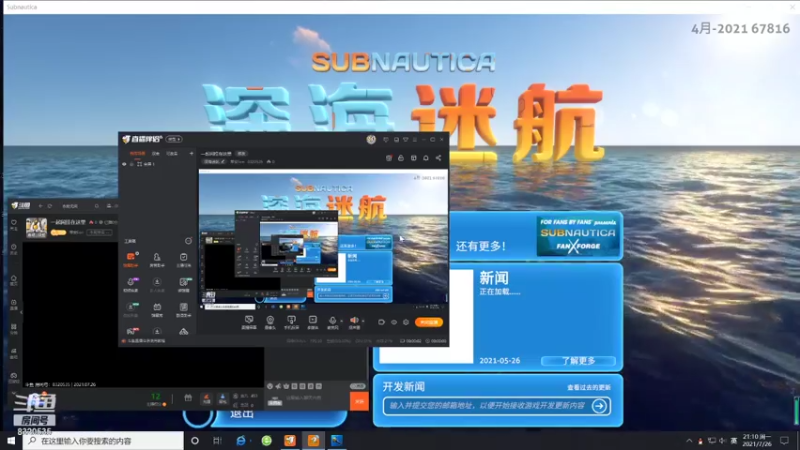Open the Subnautica Fan Forge banner
This screenshot has width=800, height=450.
(x=578, y=236)
